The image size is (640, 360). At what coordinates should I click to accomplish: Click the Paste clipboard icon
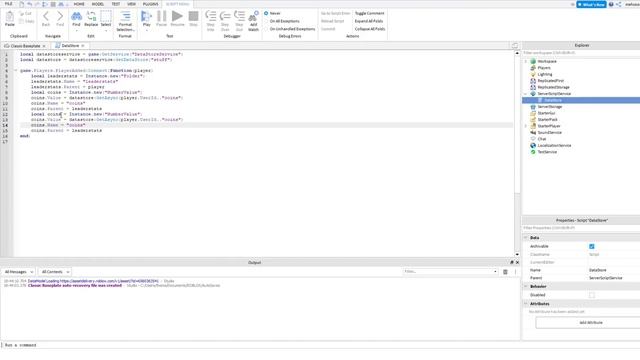tap(9, 17)
